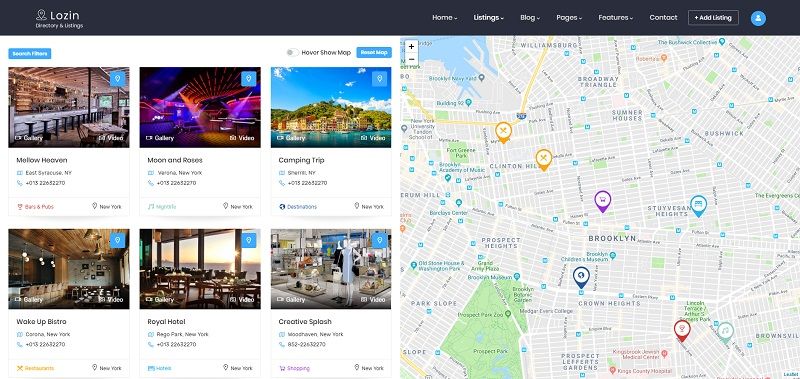
Task: Select the red bar marker on map
Action: coord(682,331)
